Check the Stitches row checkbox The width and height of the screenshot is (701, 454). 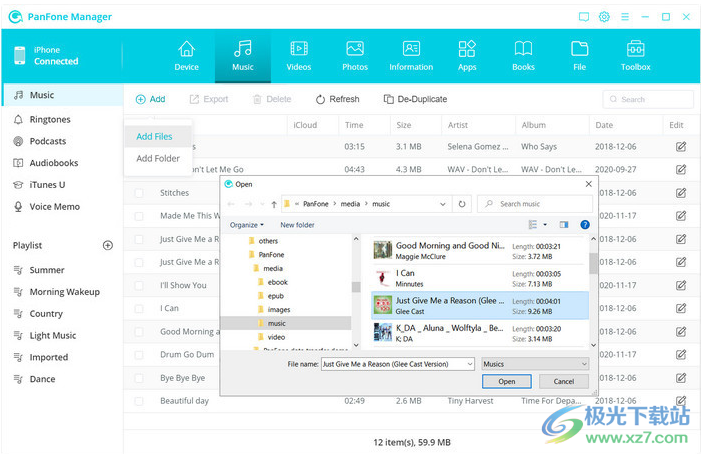[139, 193]
